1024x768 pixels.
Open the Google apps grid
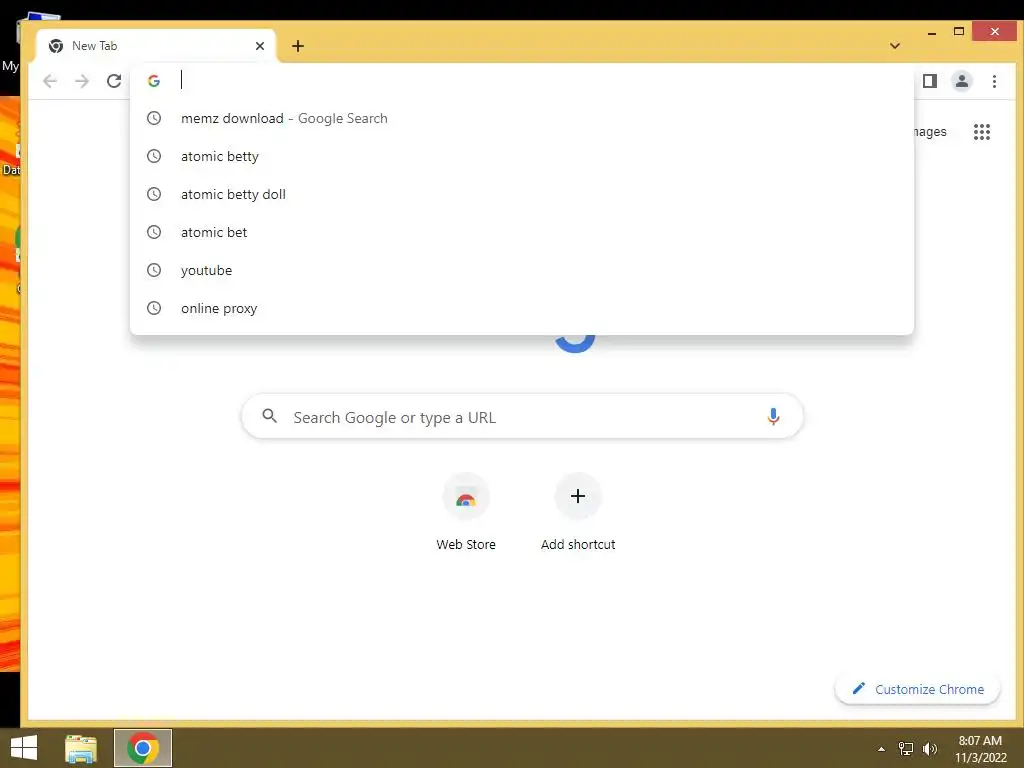[982, 132]
